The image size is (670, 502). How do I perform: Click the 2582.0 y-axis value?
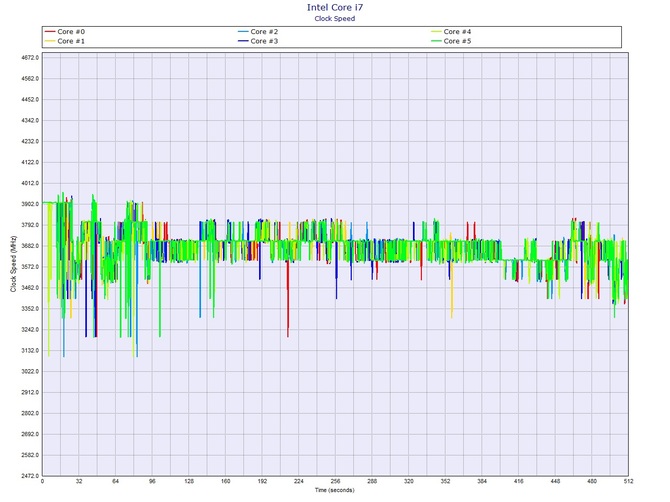click(x=30, y=455)
